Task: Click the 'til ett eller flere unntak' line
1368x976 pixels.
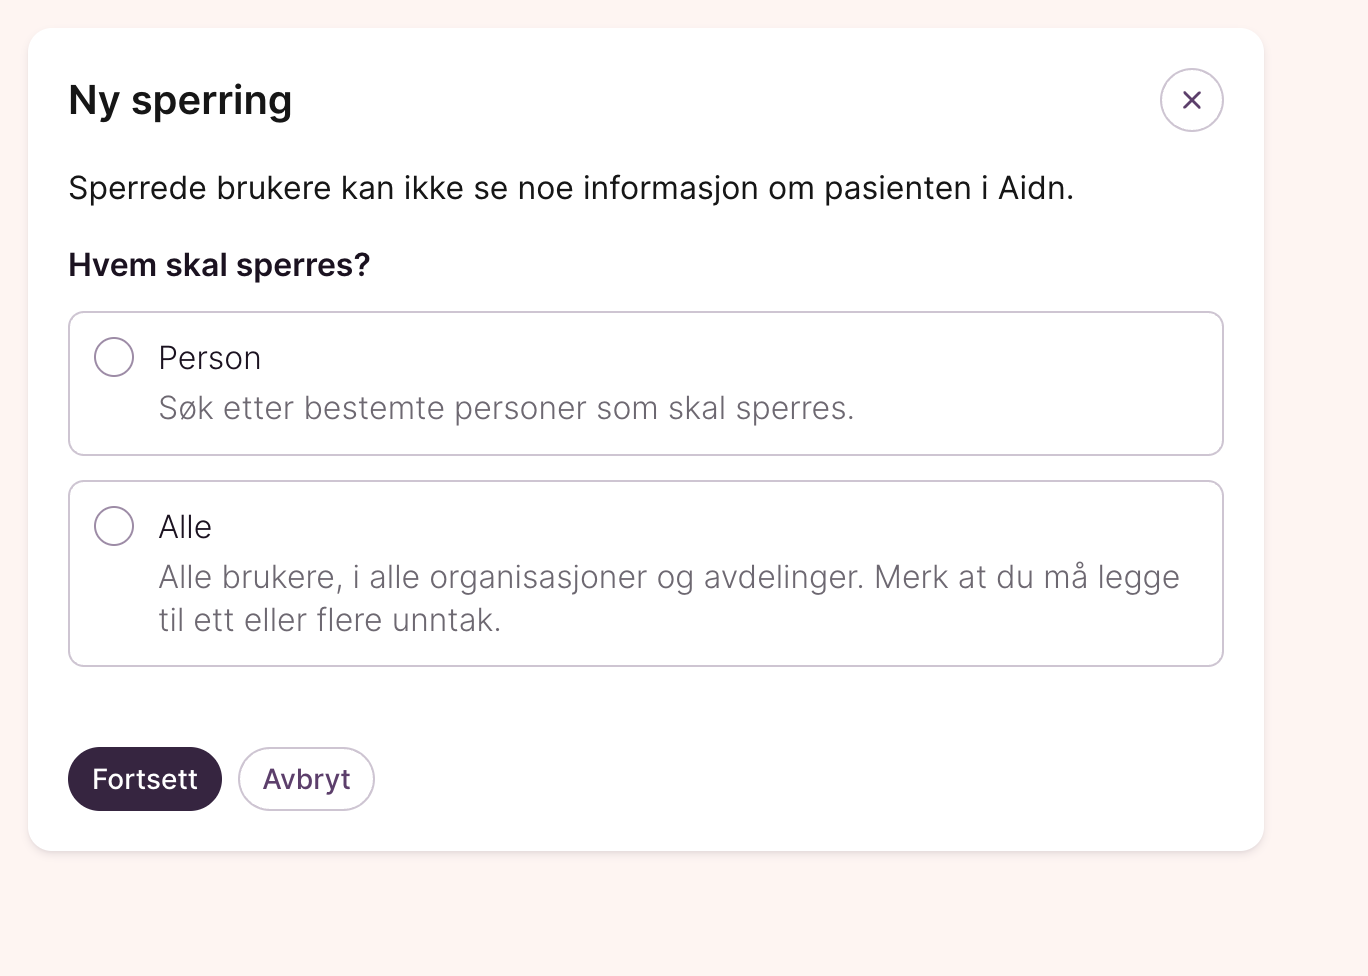Action: [x=329, y=620]
